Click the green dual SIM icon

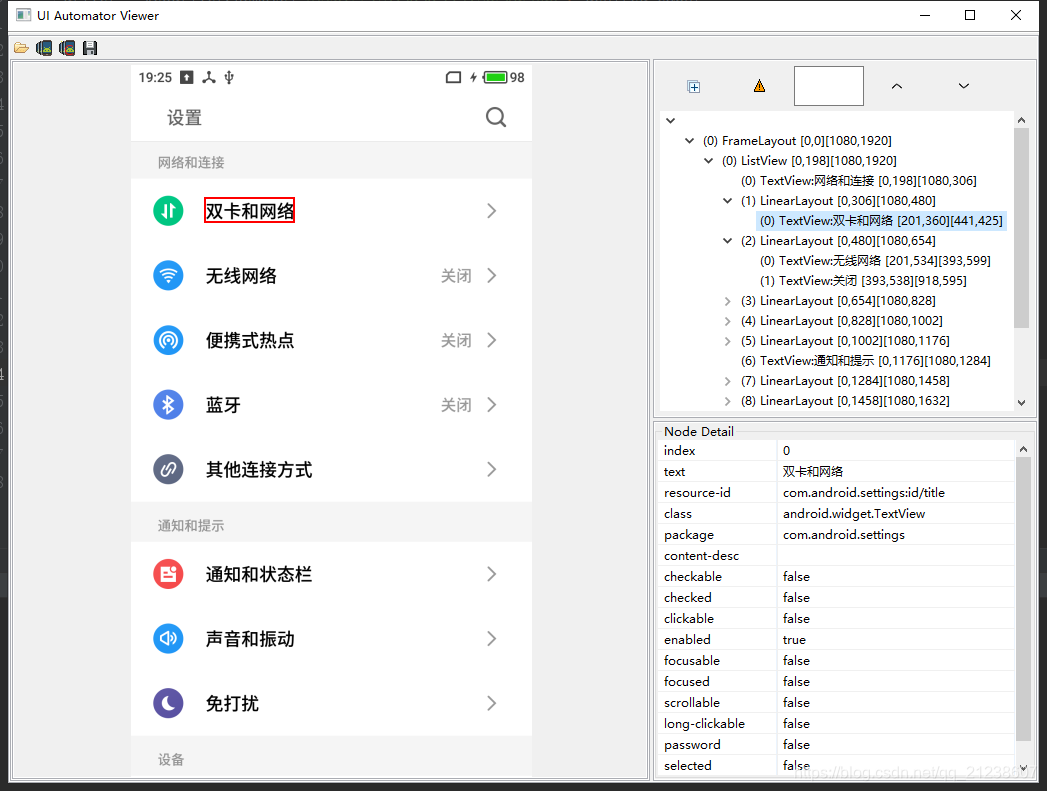point(168,211)
